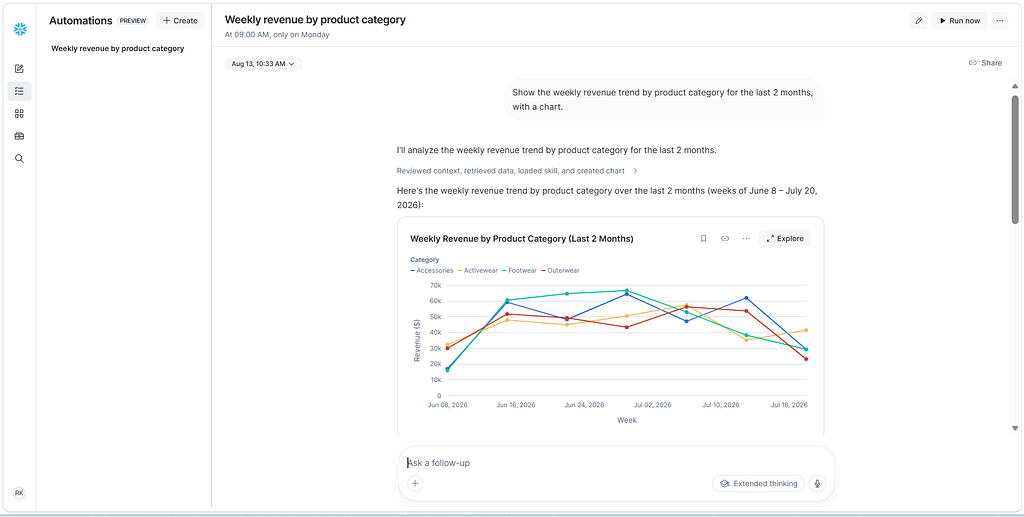Toggle Extended thinking mode
Viewport: 1024px width, 517px height.
pos(758,484)
